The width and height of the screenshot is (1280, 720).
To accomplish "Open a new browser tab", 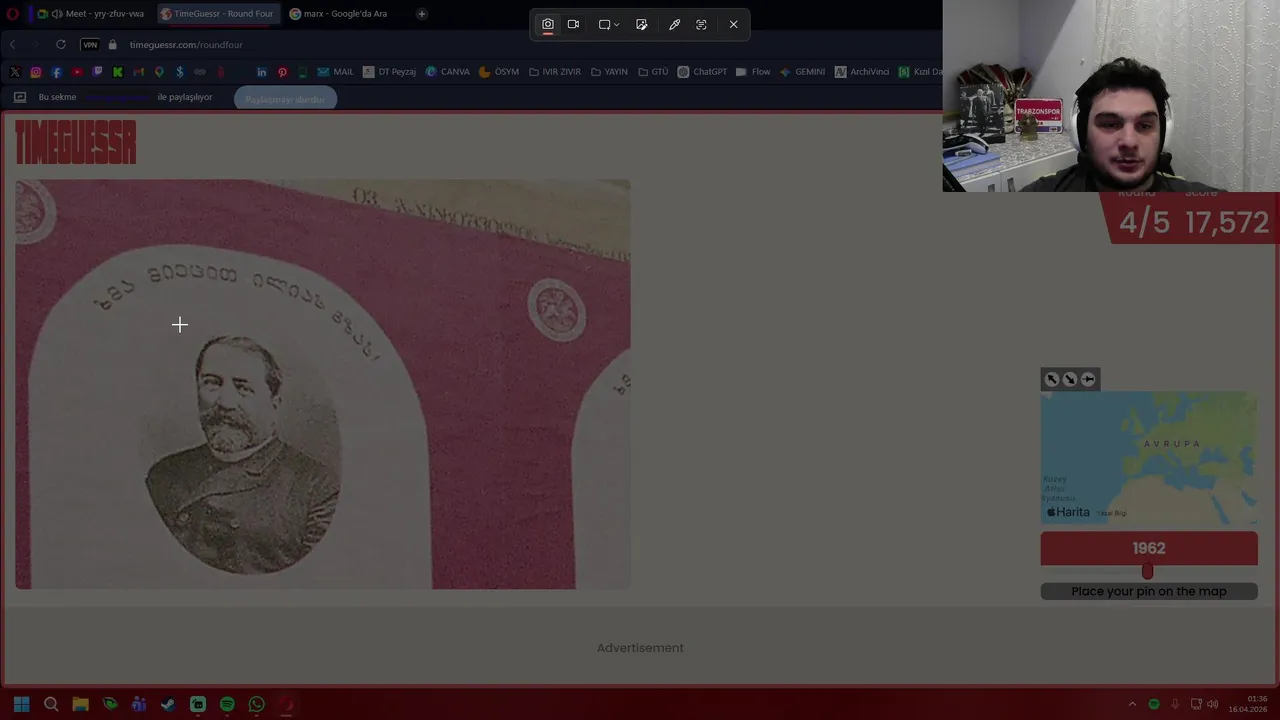I will [x=422, y=14].
